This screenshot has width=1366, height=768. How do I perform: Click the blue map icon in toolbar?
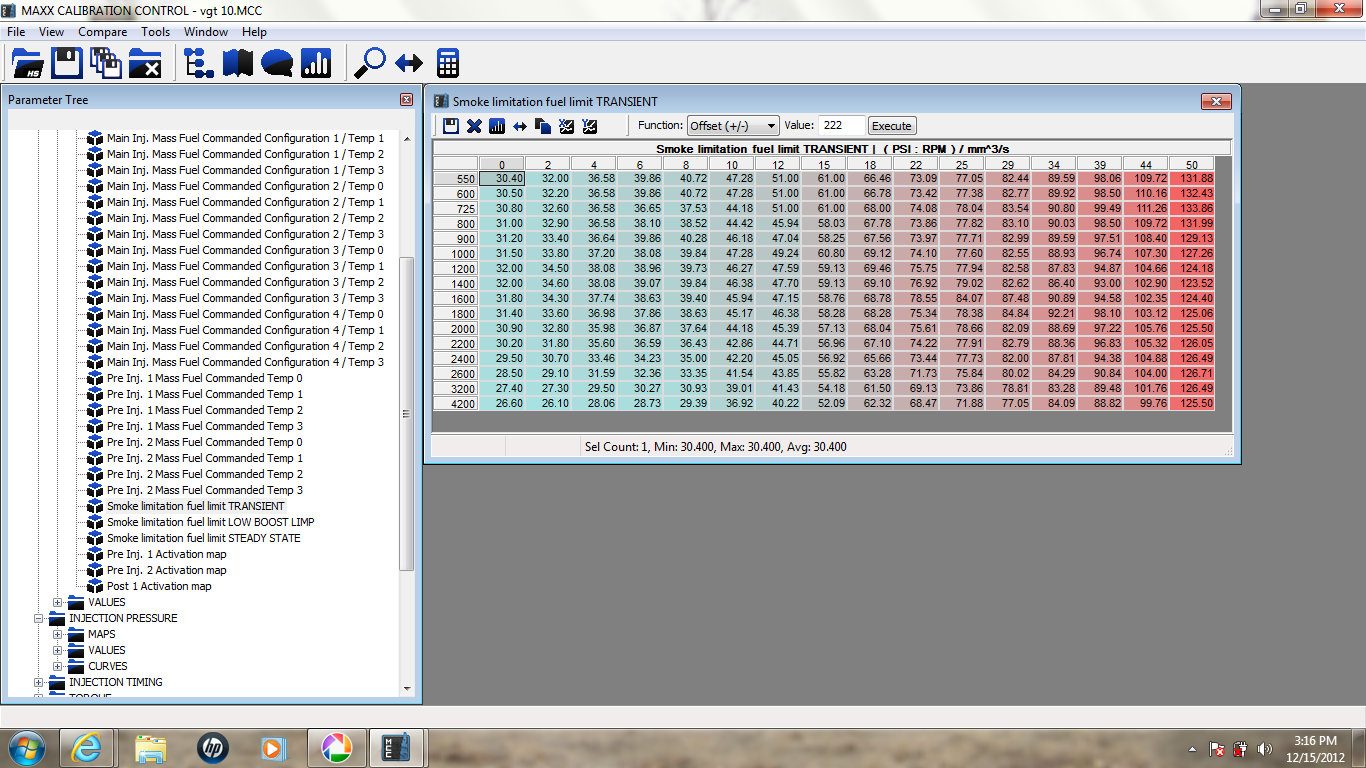tap(238, 64)
